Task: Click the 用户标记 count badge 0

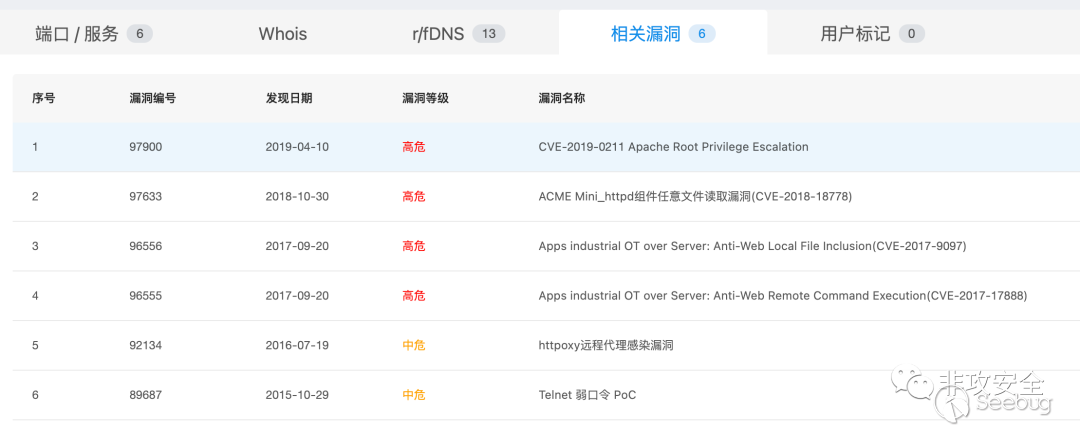Action: (x=911, y=34)
